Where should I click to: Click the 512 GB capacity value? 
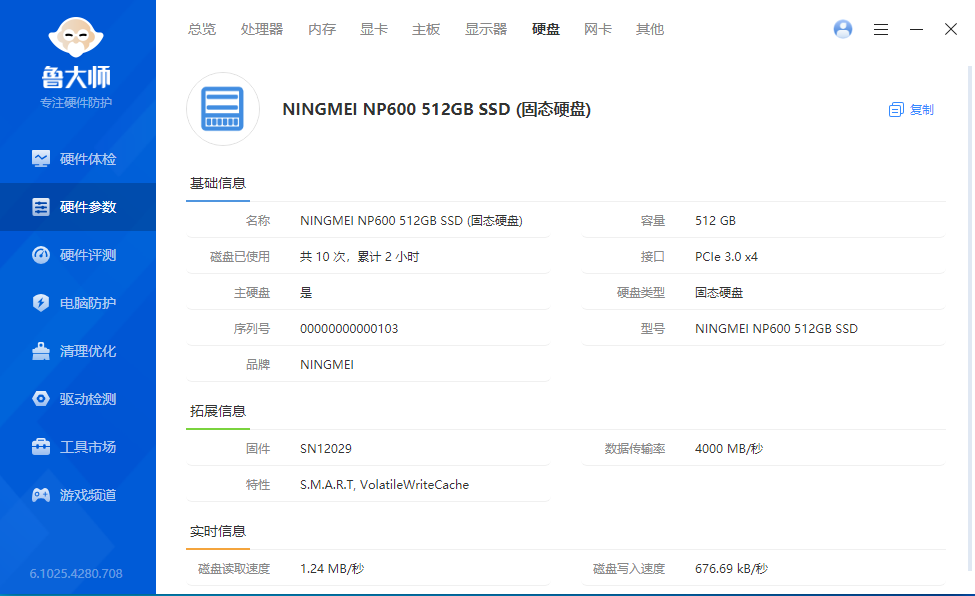point(715,221)
